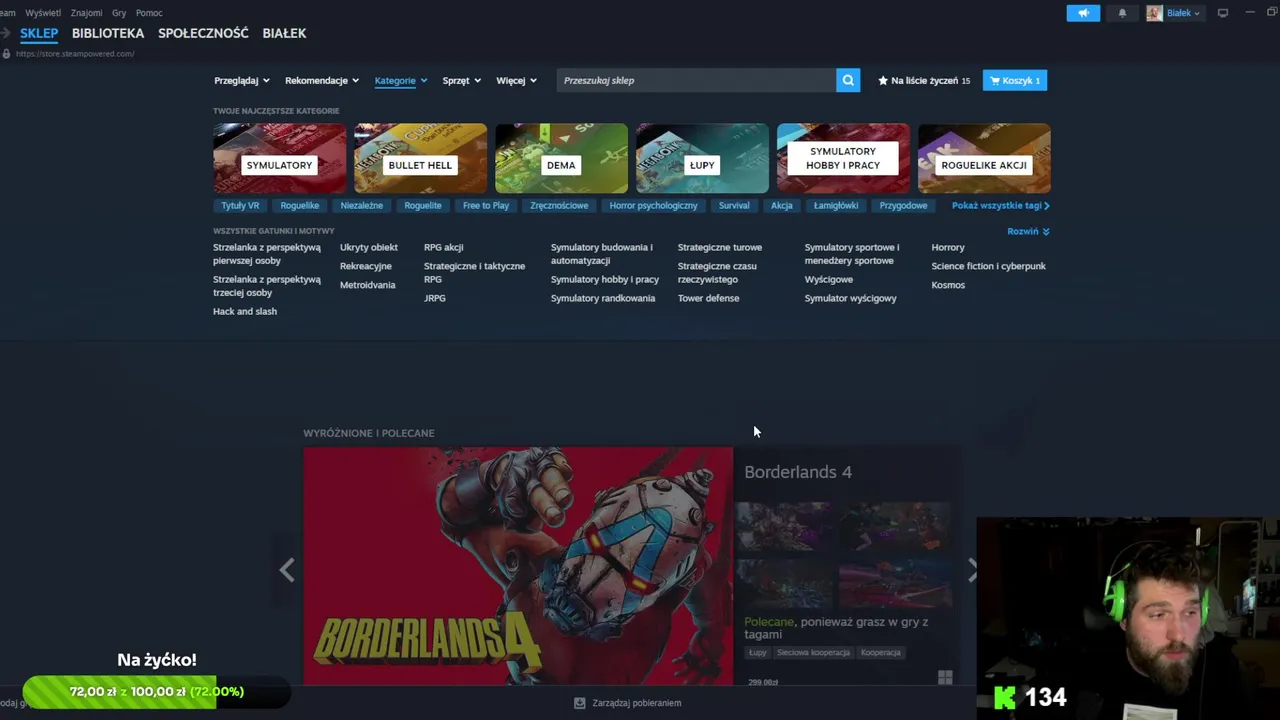The width and height of the screenshot is (1280, 720).
Task: Click the big picture mode monitor icon
Action: (x=1222, y=13)
